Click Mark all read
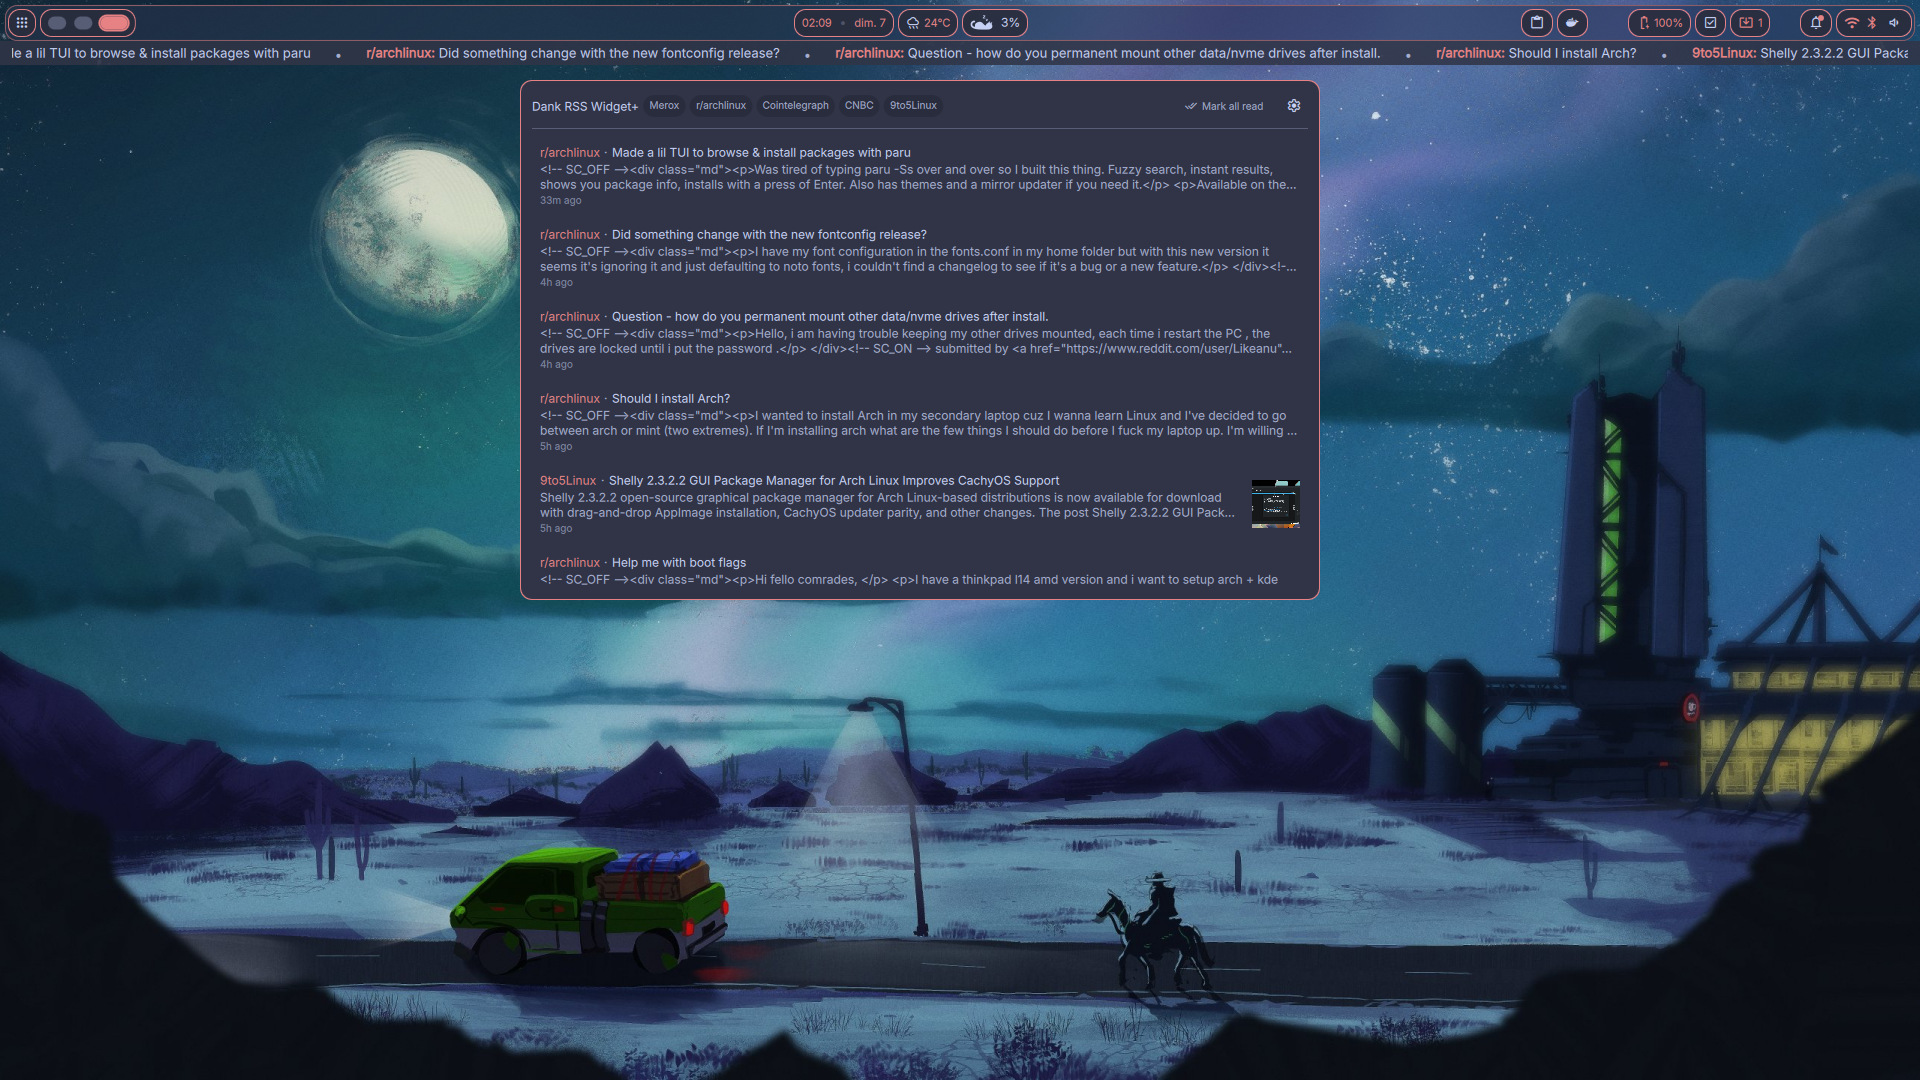1920x1080 pixels. [1224, 106]
